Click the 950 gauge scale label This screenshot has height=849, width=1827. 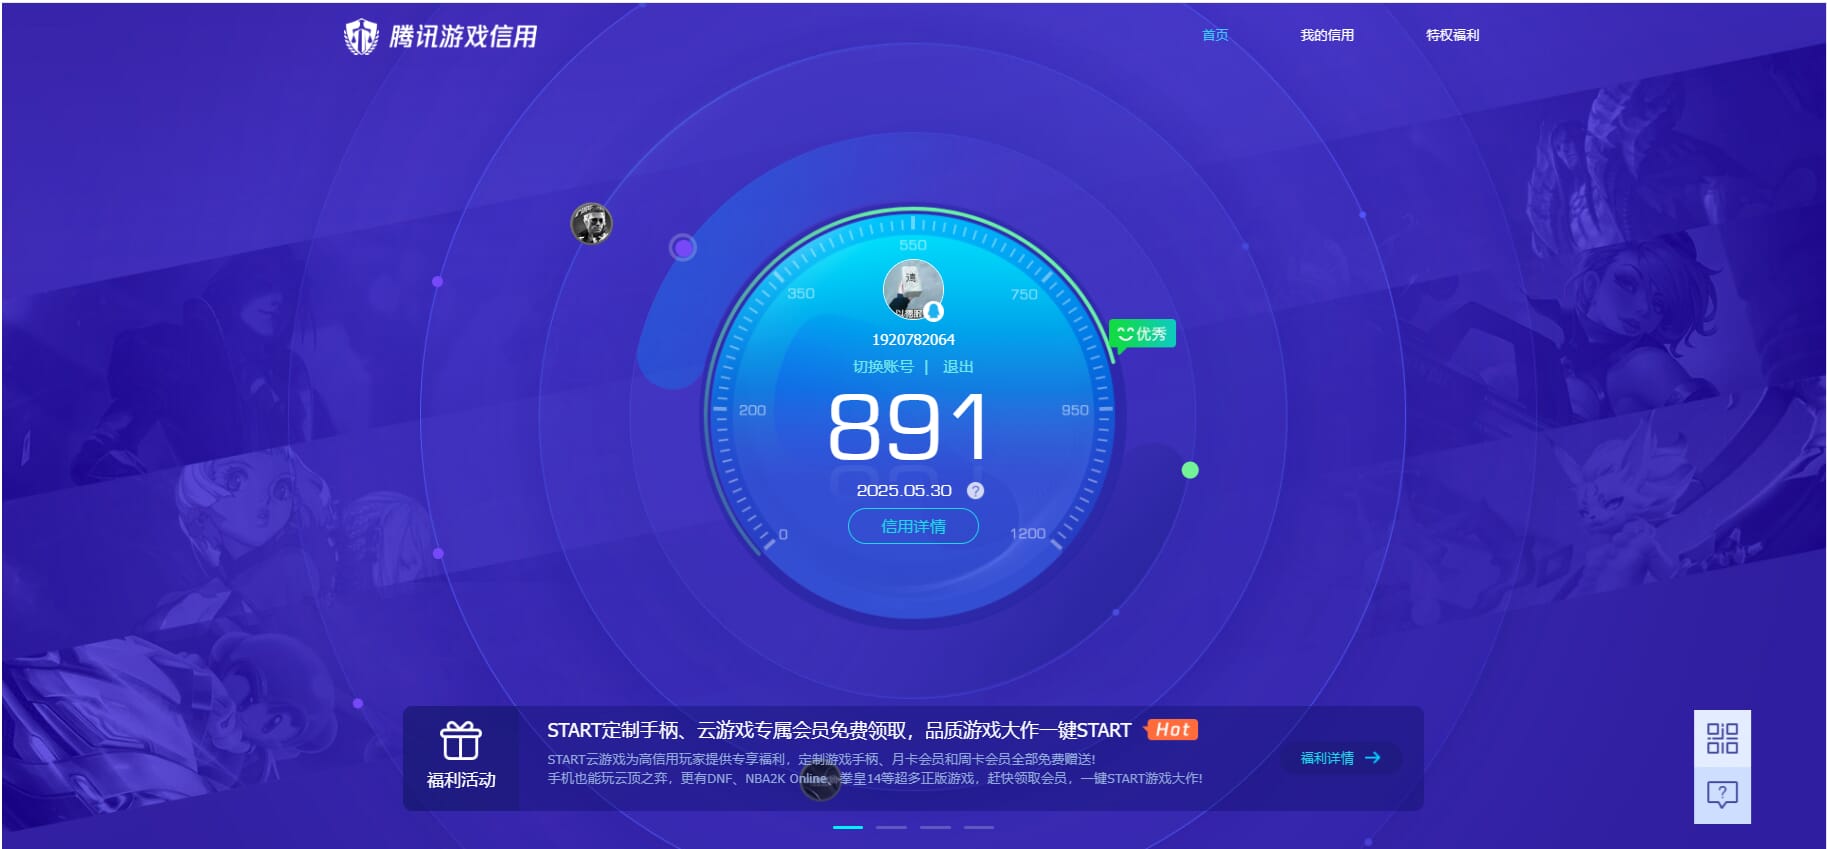tap(1075, 410)
